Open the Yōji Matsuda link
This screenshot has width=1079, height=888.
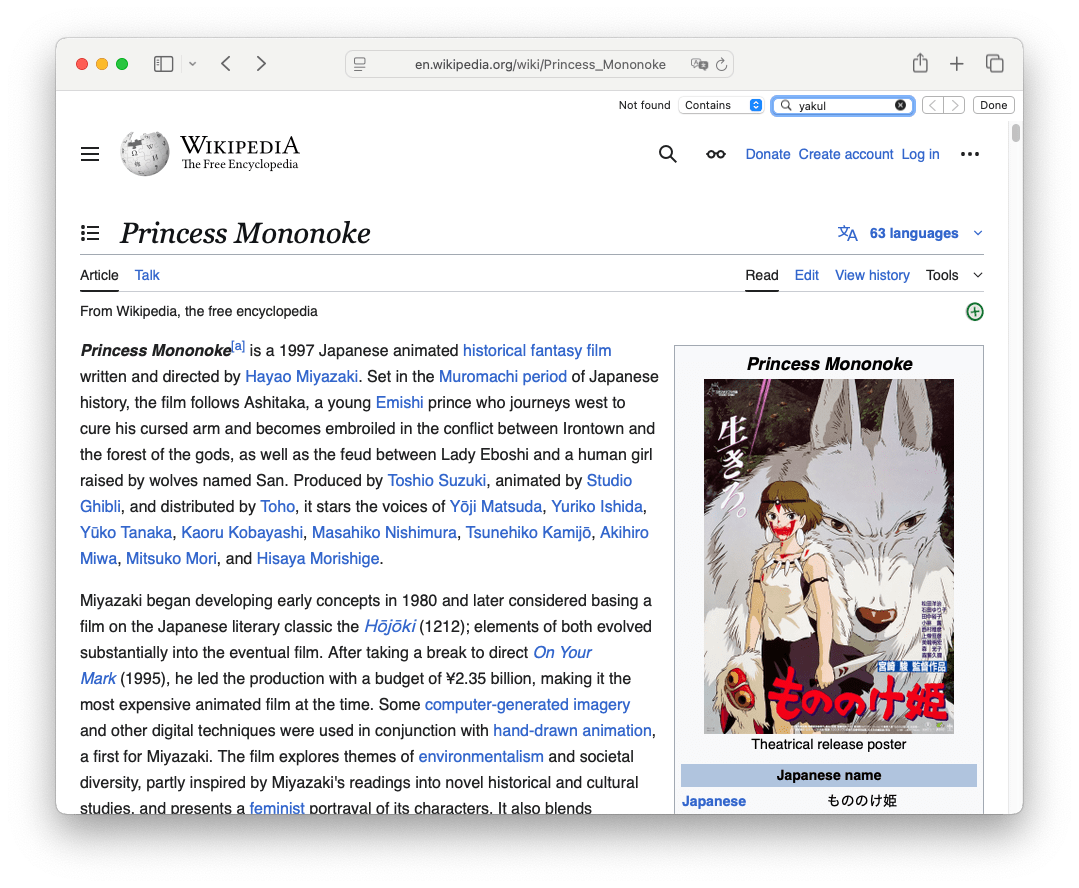(495, 507)
